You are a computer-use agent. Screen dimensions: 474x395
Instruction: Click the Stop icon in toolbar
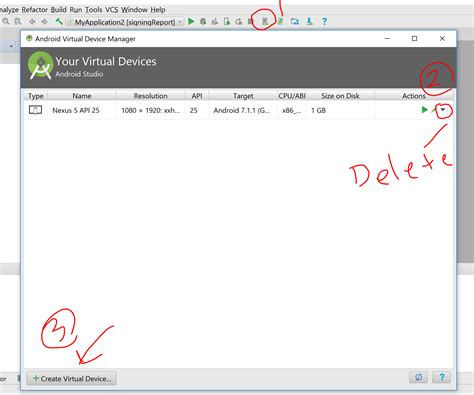250,22
